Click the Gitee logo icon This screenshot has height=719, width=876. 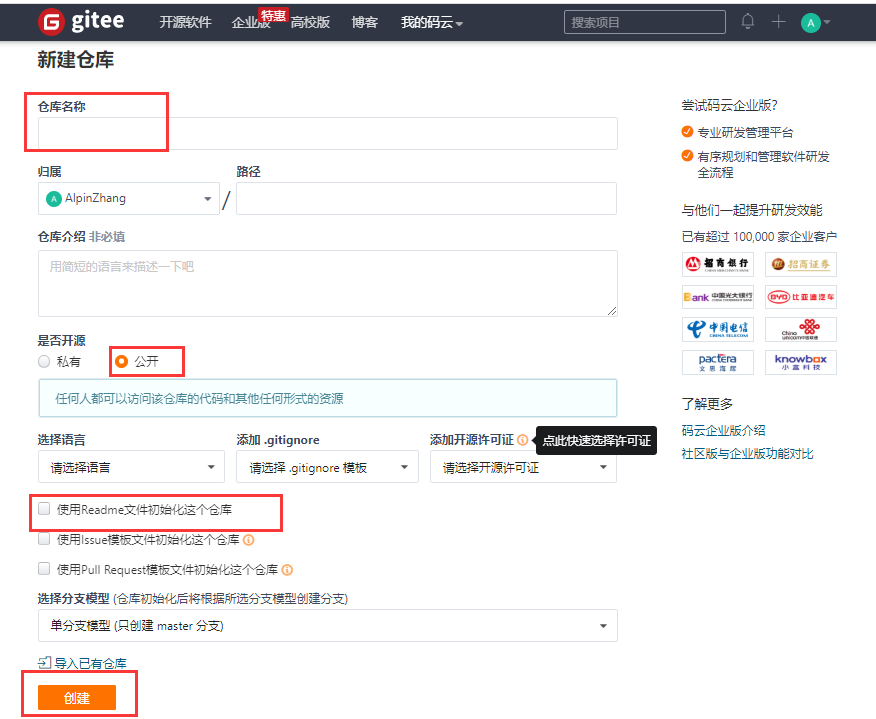(51, 22)
